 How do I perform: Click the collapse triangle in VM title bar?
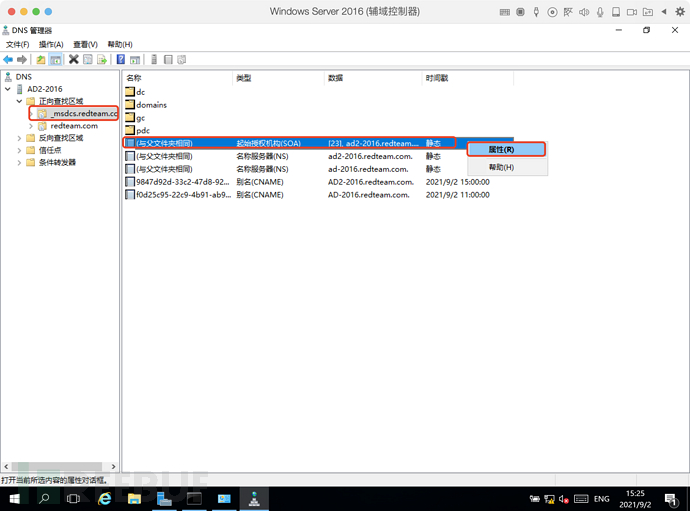664,12
